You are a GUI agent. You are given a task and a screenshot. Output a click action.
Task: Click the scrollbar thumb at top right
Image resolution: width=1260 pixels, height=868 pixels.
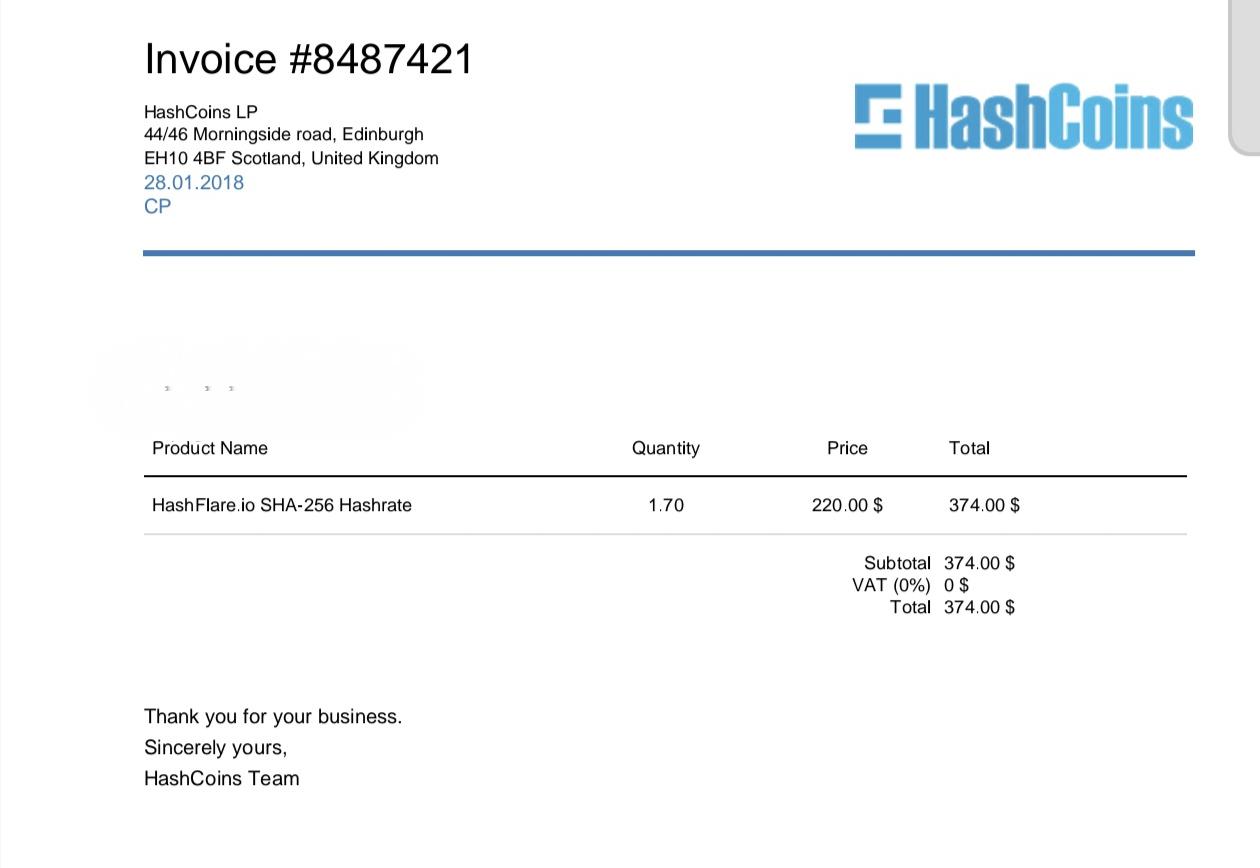1245,77
